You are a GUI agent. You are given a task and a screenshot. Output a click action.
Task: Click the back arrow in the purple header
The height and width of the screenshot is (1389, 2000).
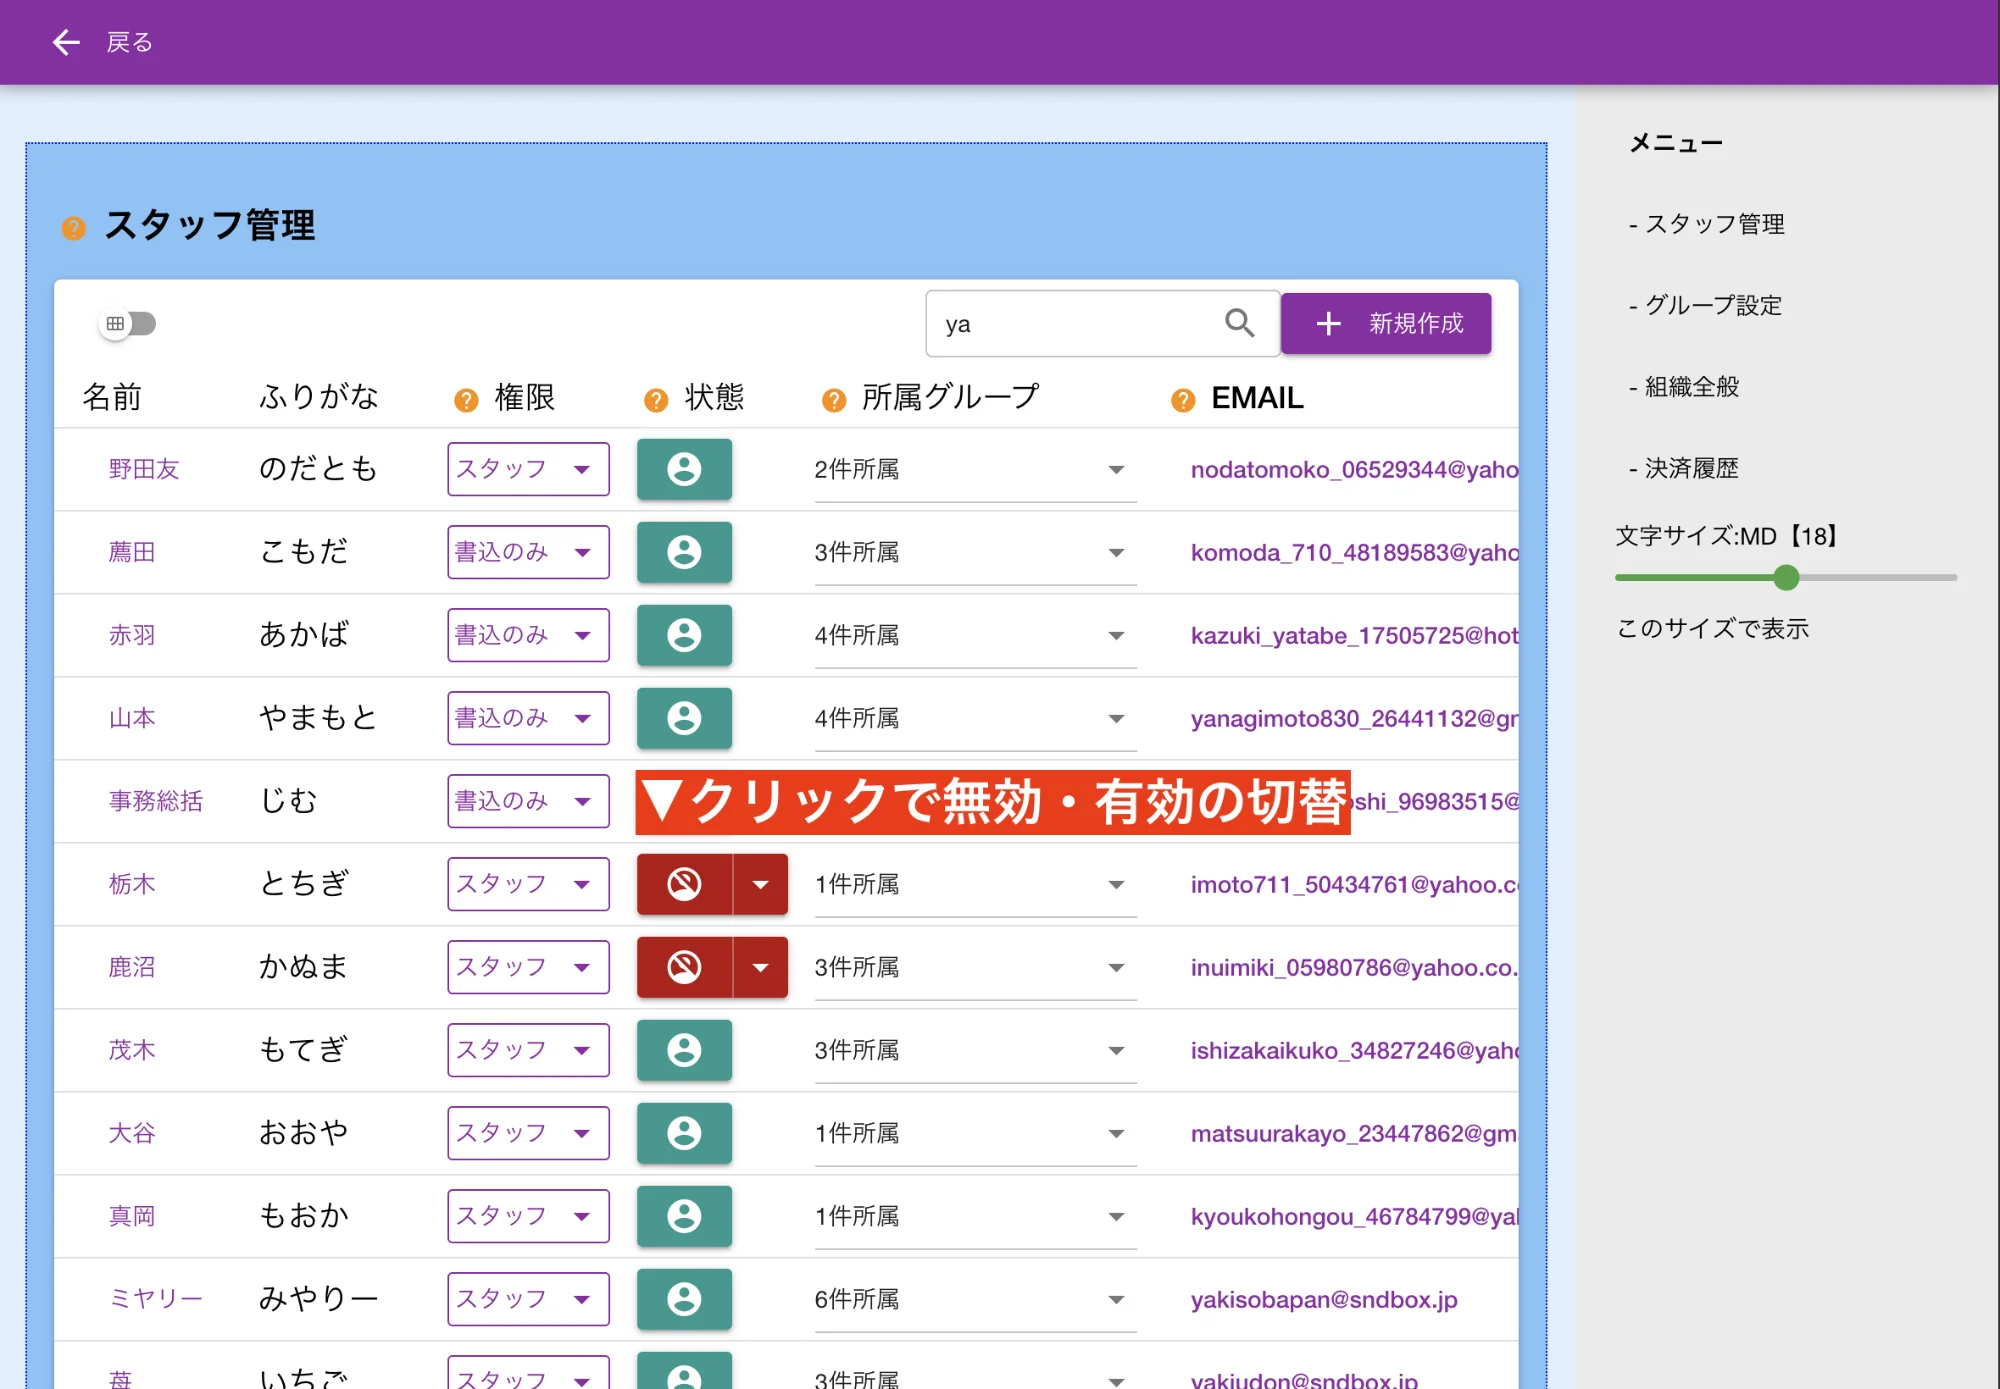click(x=66, y=41)
